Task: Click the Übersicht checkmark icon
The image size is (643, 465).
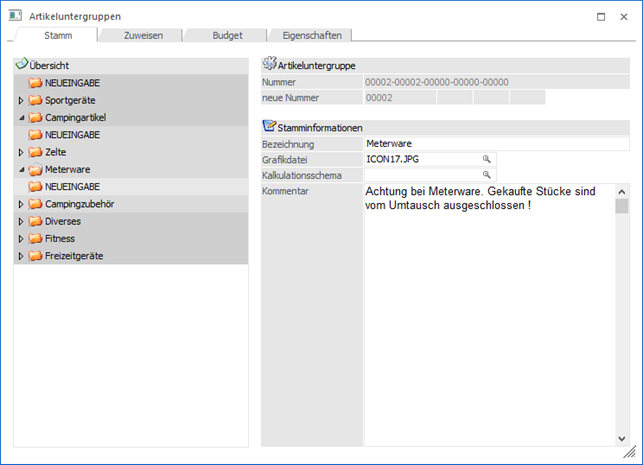Action: [x=21, y=64]
